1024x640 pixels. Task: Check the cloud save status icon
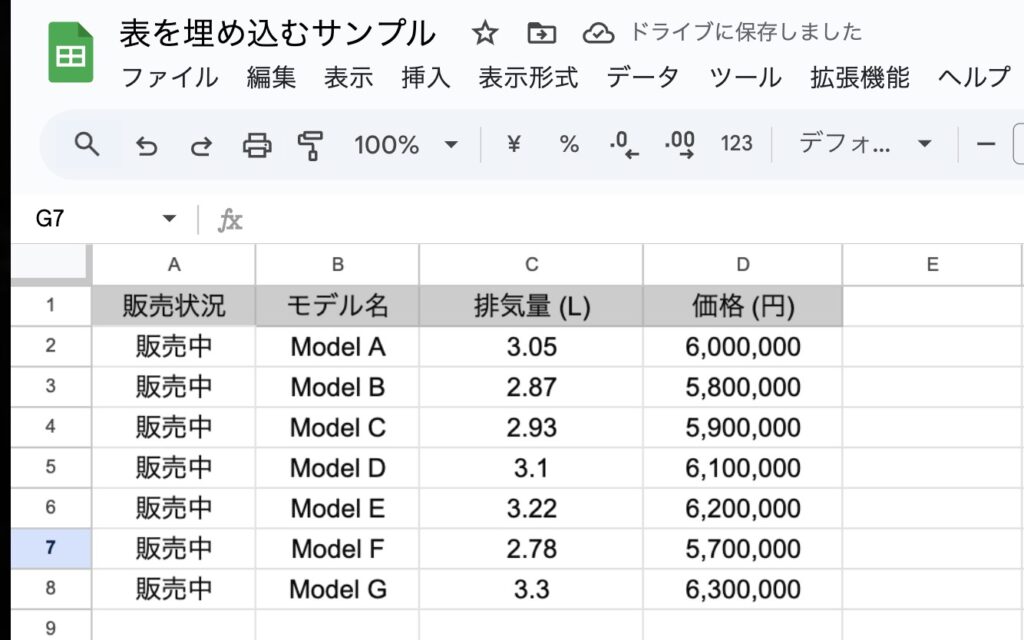coord(598,33)
